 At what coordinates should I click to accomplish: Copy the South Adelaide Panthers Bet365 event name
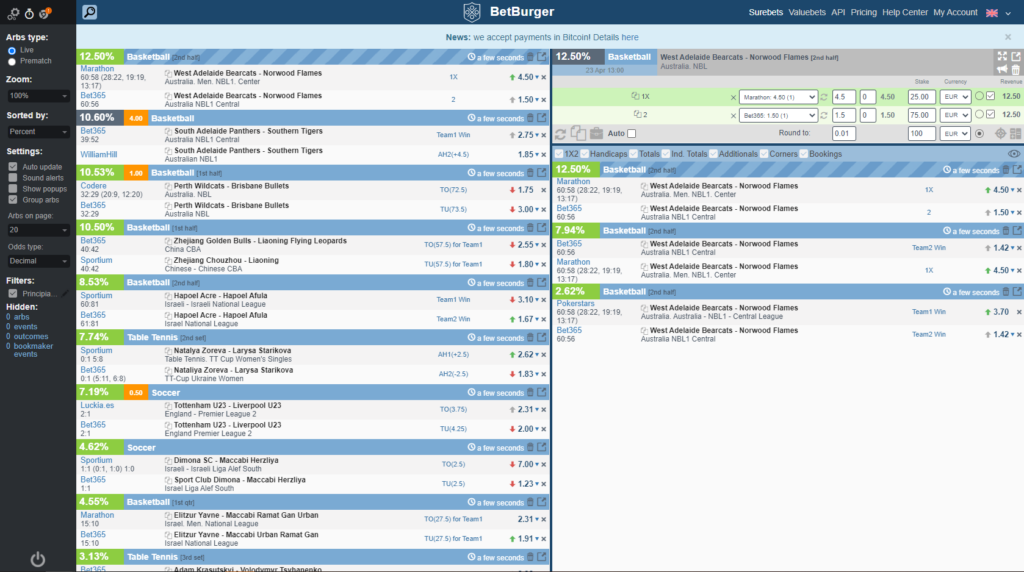pos(168,131)
